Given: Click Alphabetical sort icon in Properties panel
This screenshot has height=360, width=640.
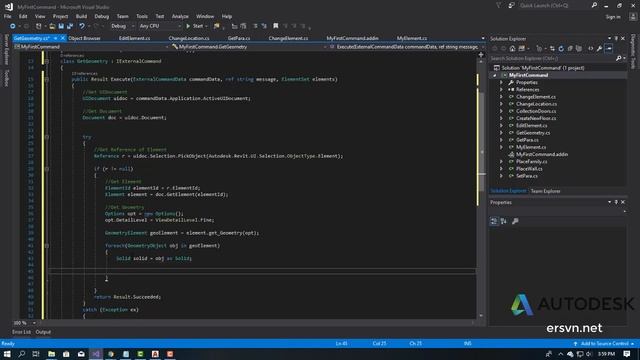Looking at the screenshot, I should (x=504, y=221).
